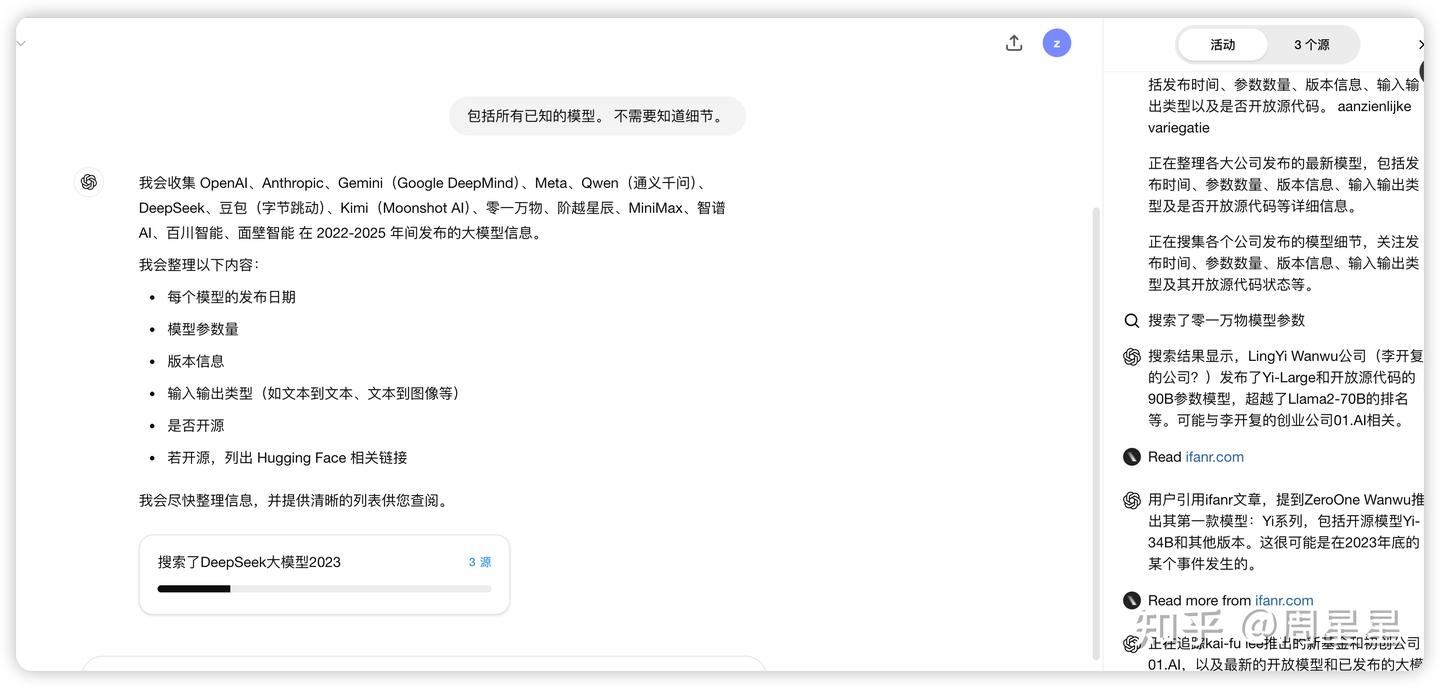Click the ChatGPT logo beside the response
Viewport: 1440px width, 687px height.
click(x=89, y=182)
